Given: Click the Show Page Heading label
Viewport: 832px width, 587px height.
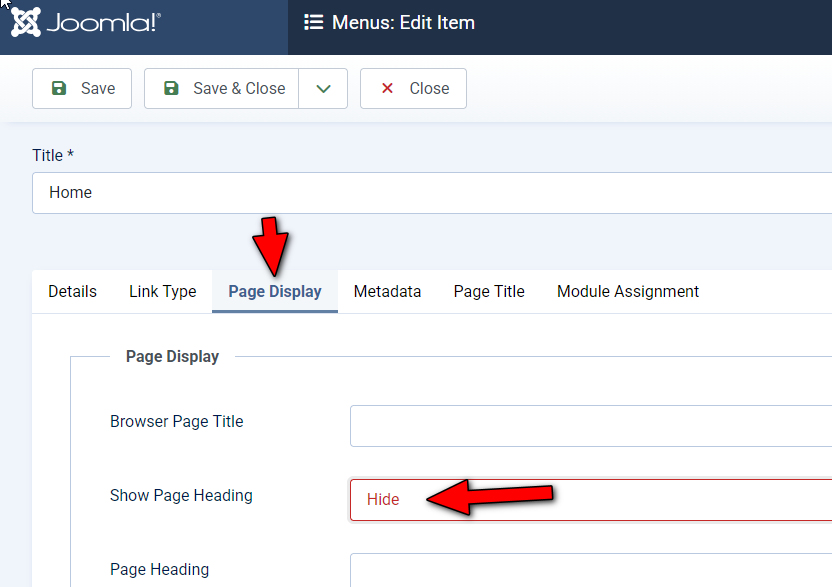Looking at the screenshot, I should click(181, 496).
